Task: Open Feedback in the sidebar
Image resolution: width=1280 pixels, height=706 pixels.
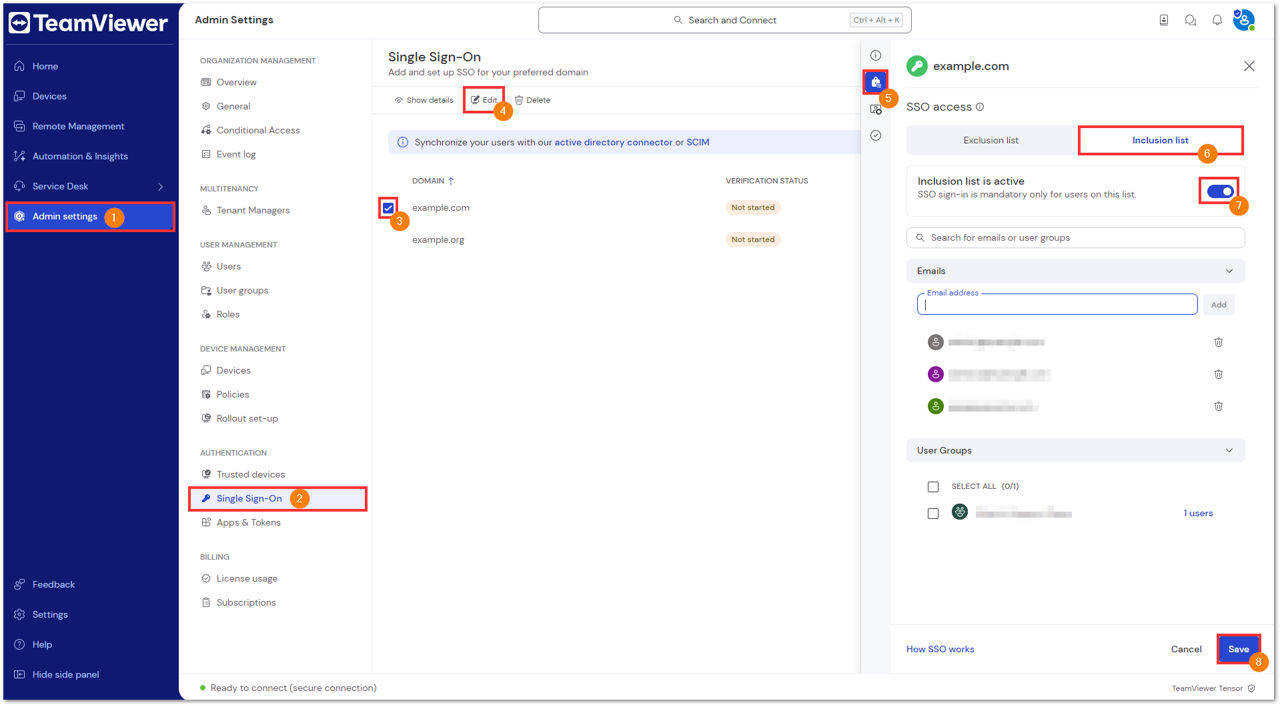Action: [x=53, y=584]
